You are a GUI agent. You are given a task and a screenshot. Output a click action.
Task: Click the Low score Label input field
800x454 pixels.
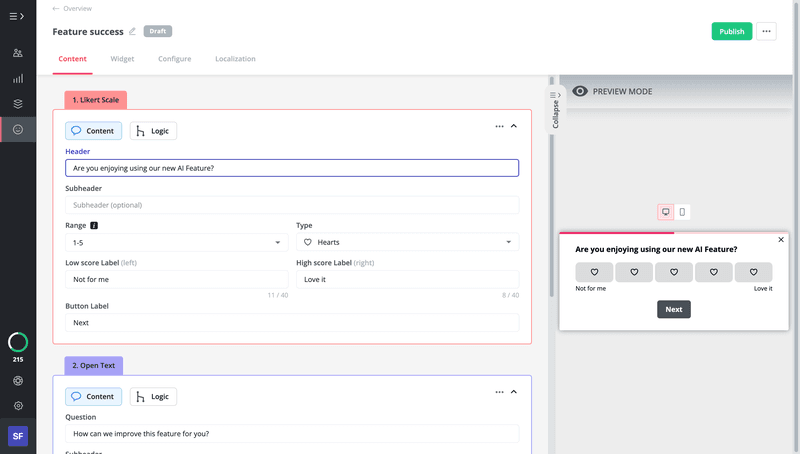(x=177, y=279)
